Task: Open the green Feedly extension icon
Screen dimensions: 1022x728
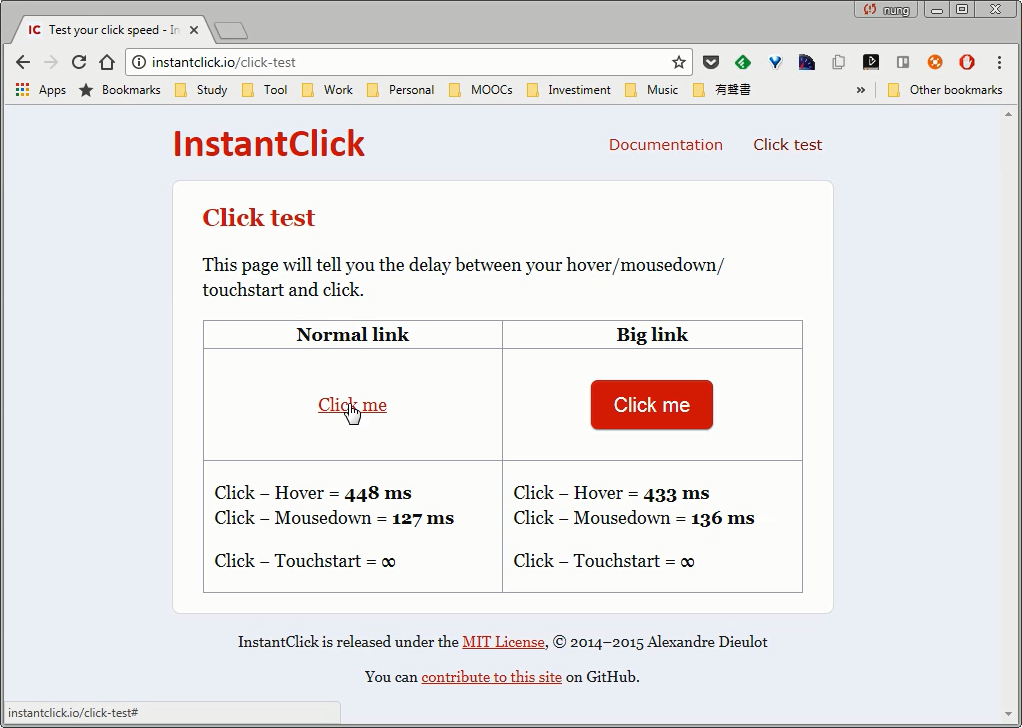Action: (x=742, y=63)
